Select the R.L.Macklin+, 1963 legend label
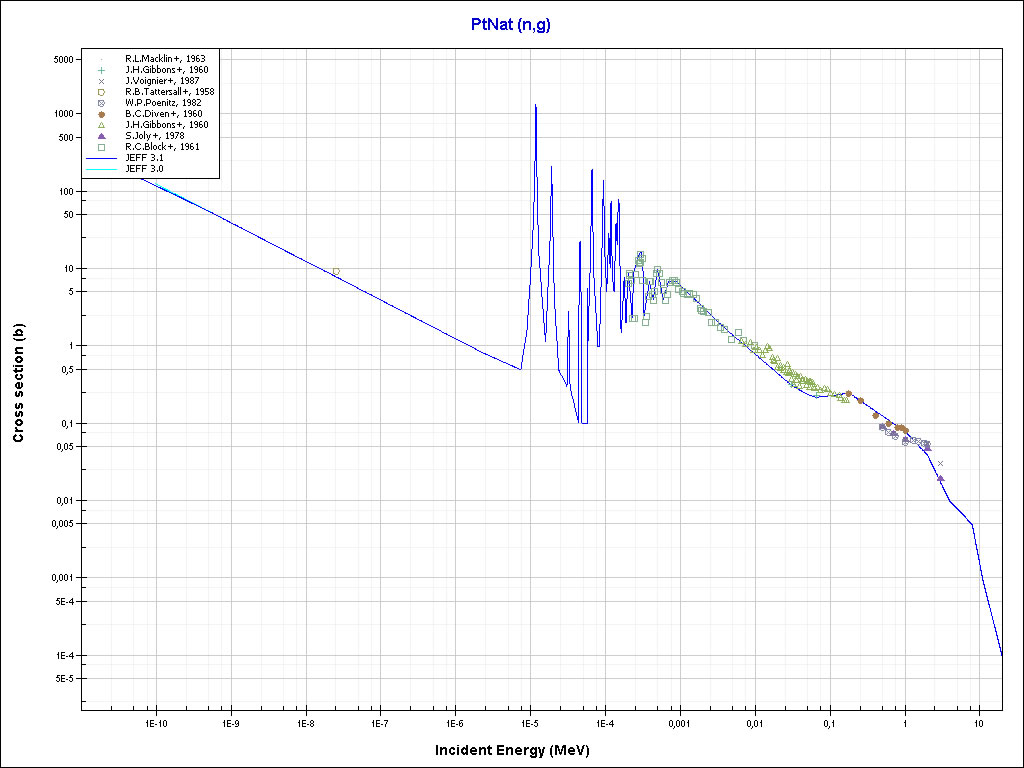The height and width of the screenshot is (768, 1024). coord(165,59)
